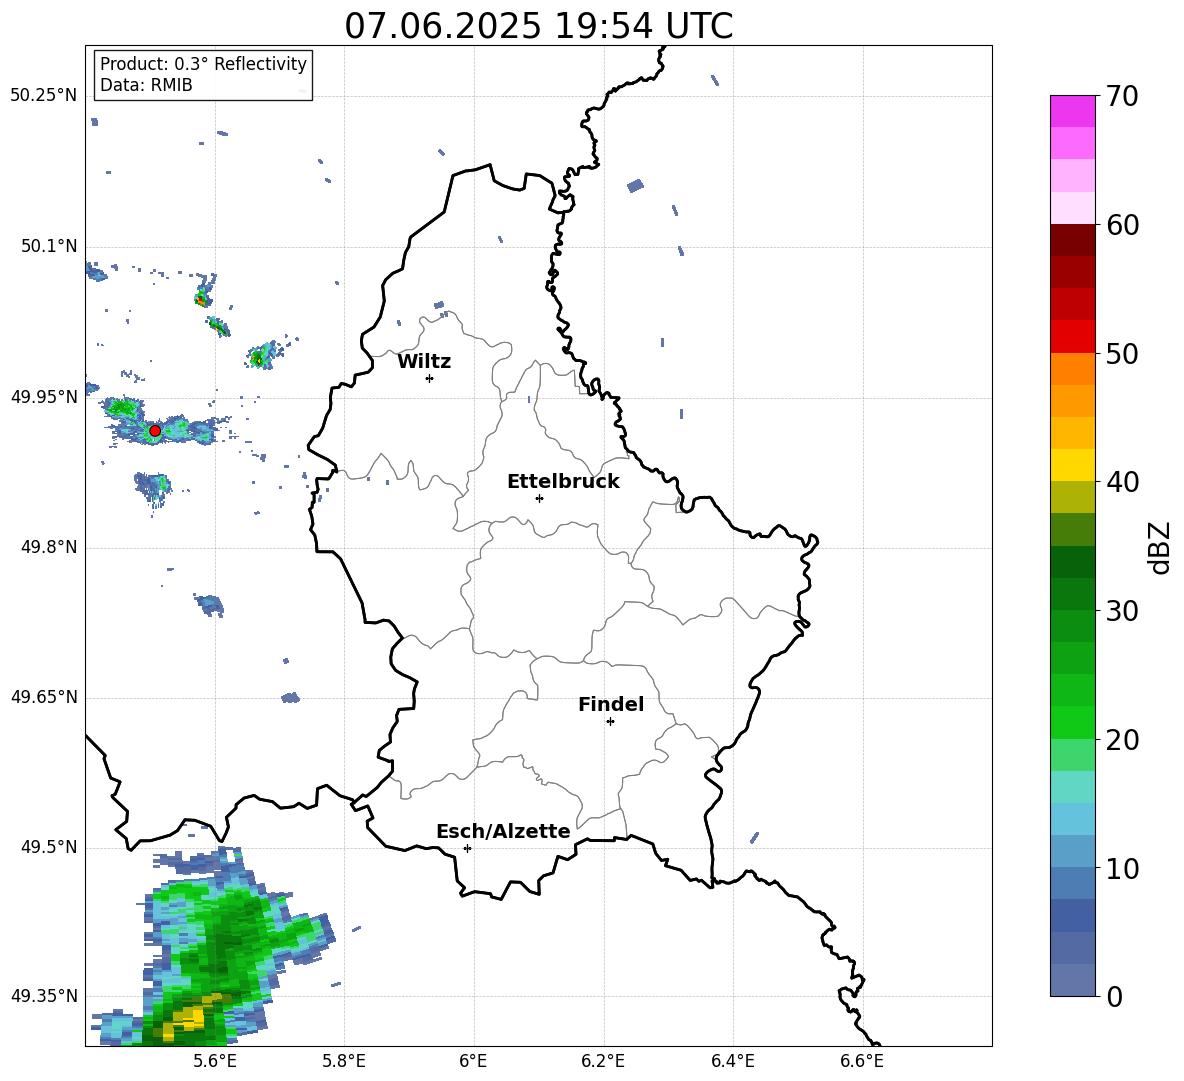Screen dimensions: 1184x1081
Task: Click the 6.6°E longitude label
Action: coord(862,1061)
